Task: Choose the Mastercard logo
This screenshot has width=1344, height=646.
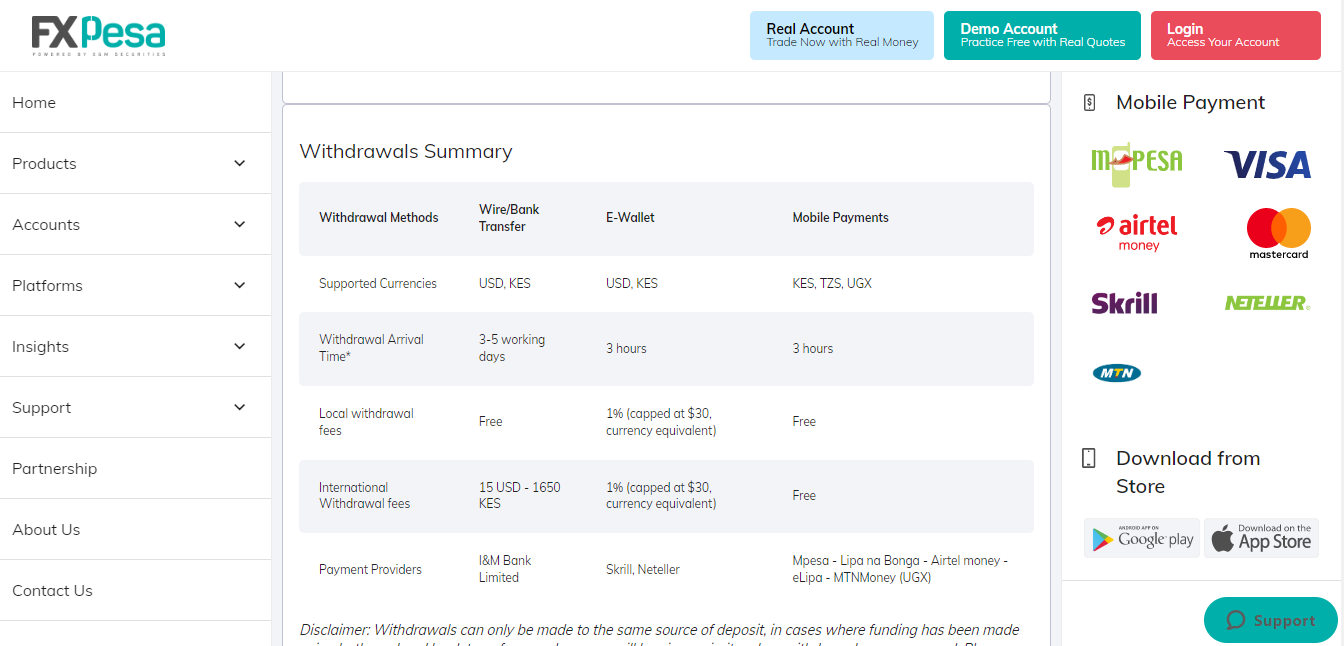Action: point(1279,233)
